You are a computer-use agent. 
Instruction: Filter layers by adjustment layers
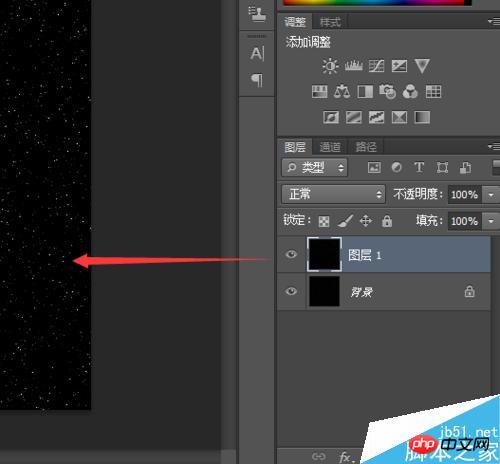pyautogui.click(x=396, y=167)
